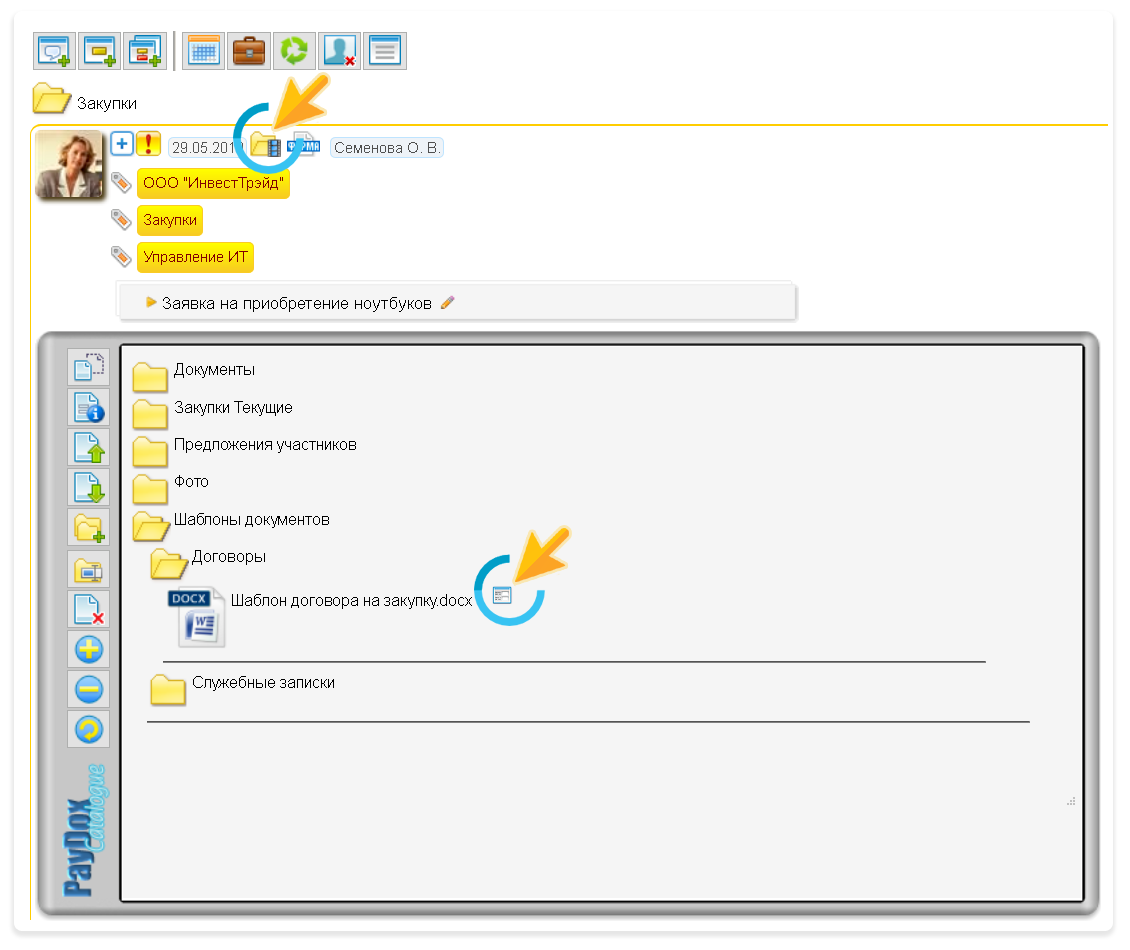
Task: Click the document info icon in sidebar
Action: (x=89, y=408)
